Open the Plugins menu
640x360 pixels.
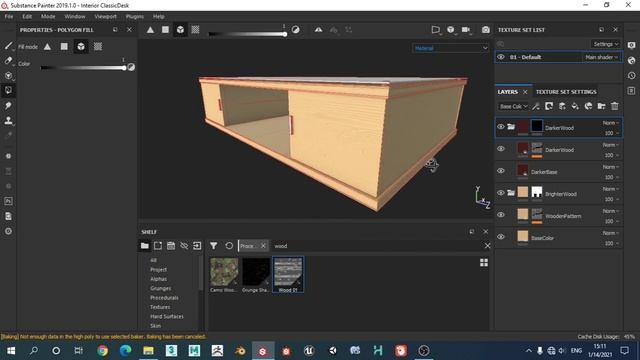pyautogui.click(x=135, y=16)
